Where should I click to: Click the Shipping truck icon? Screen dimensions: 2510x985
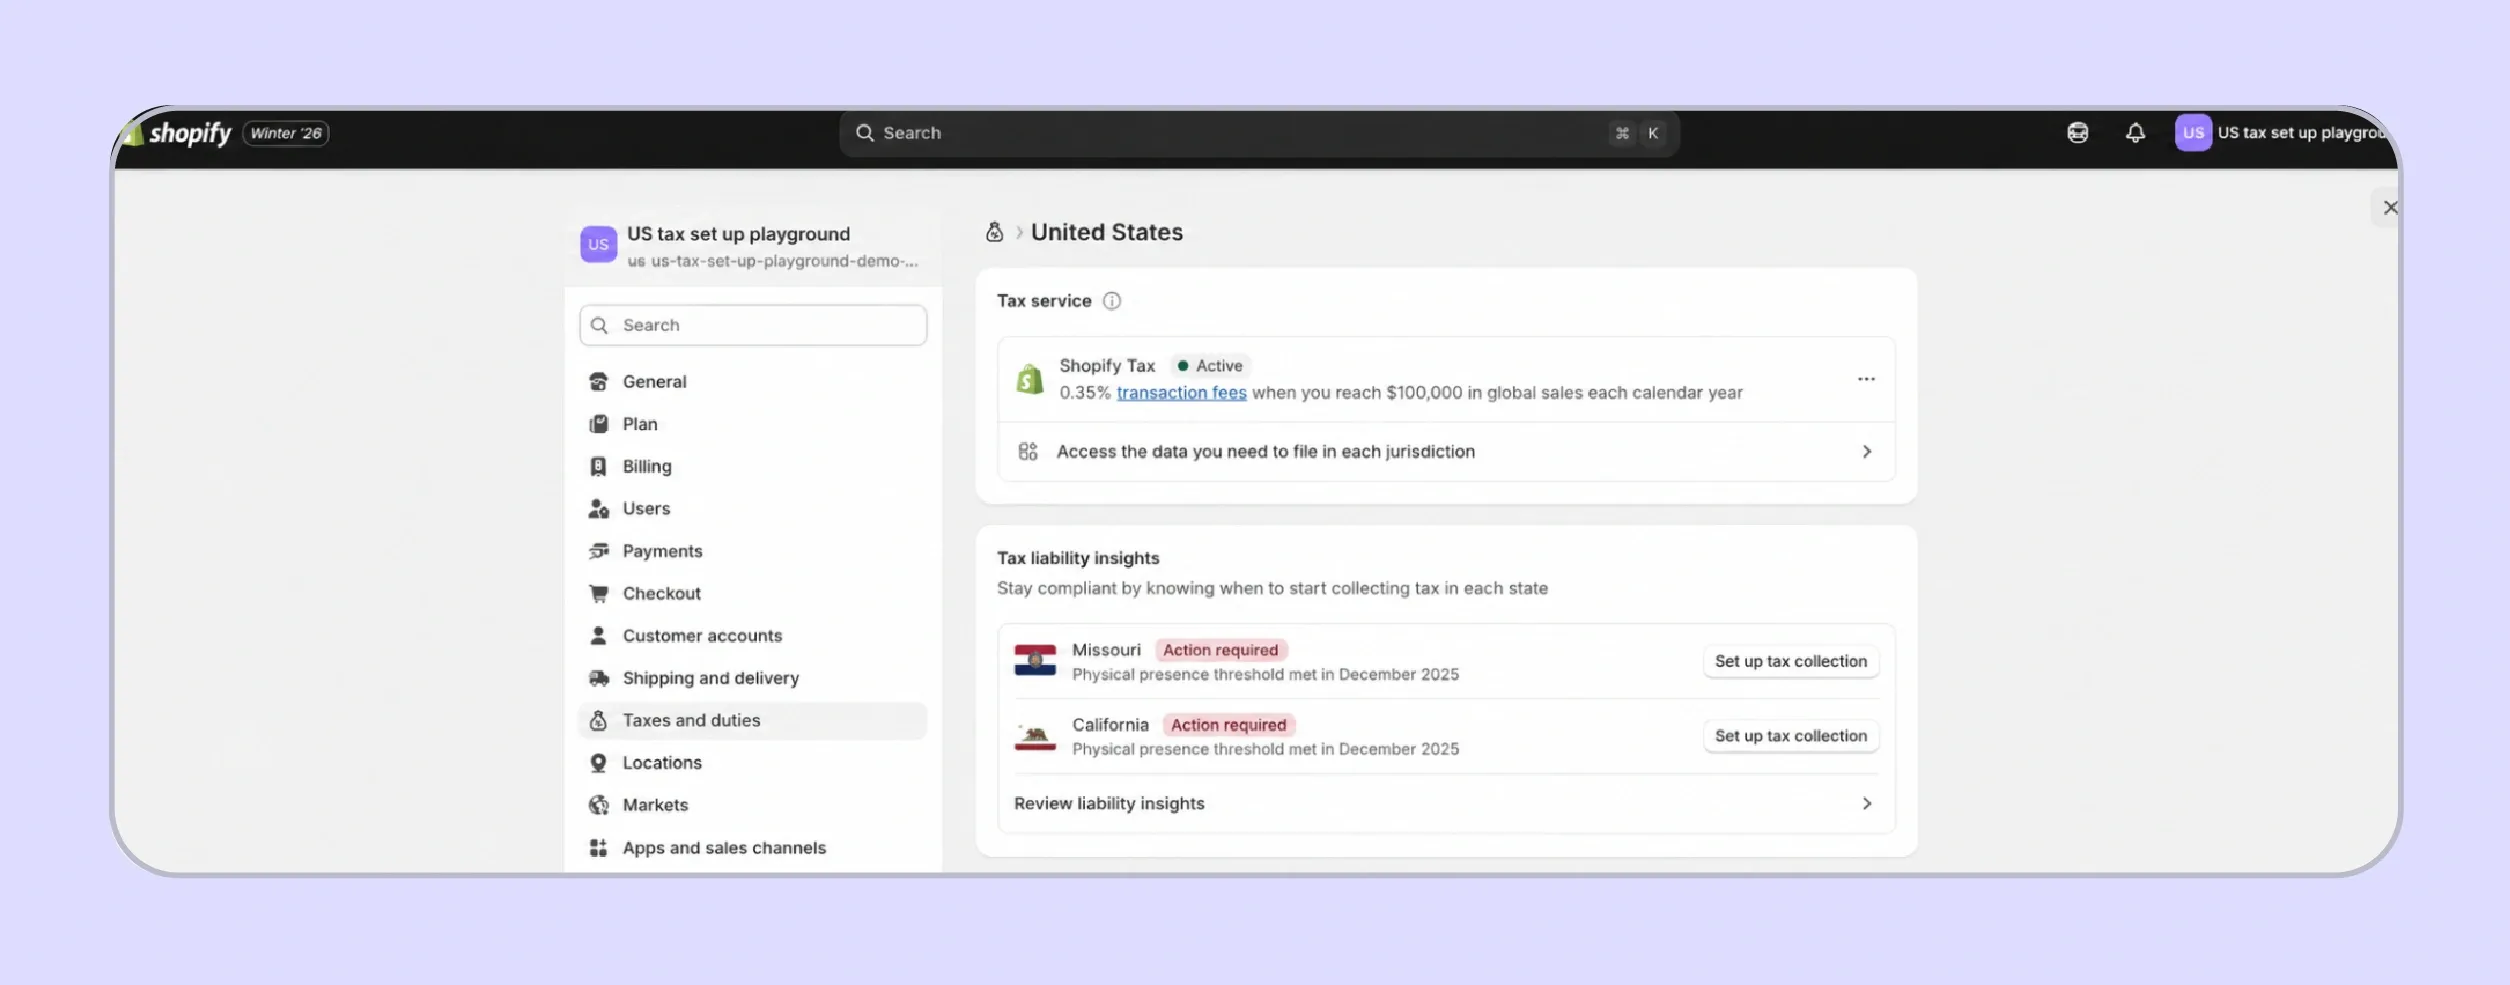pos(598,678)
